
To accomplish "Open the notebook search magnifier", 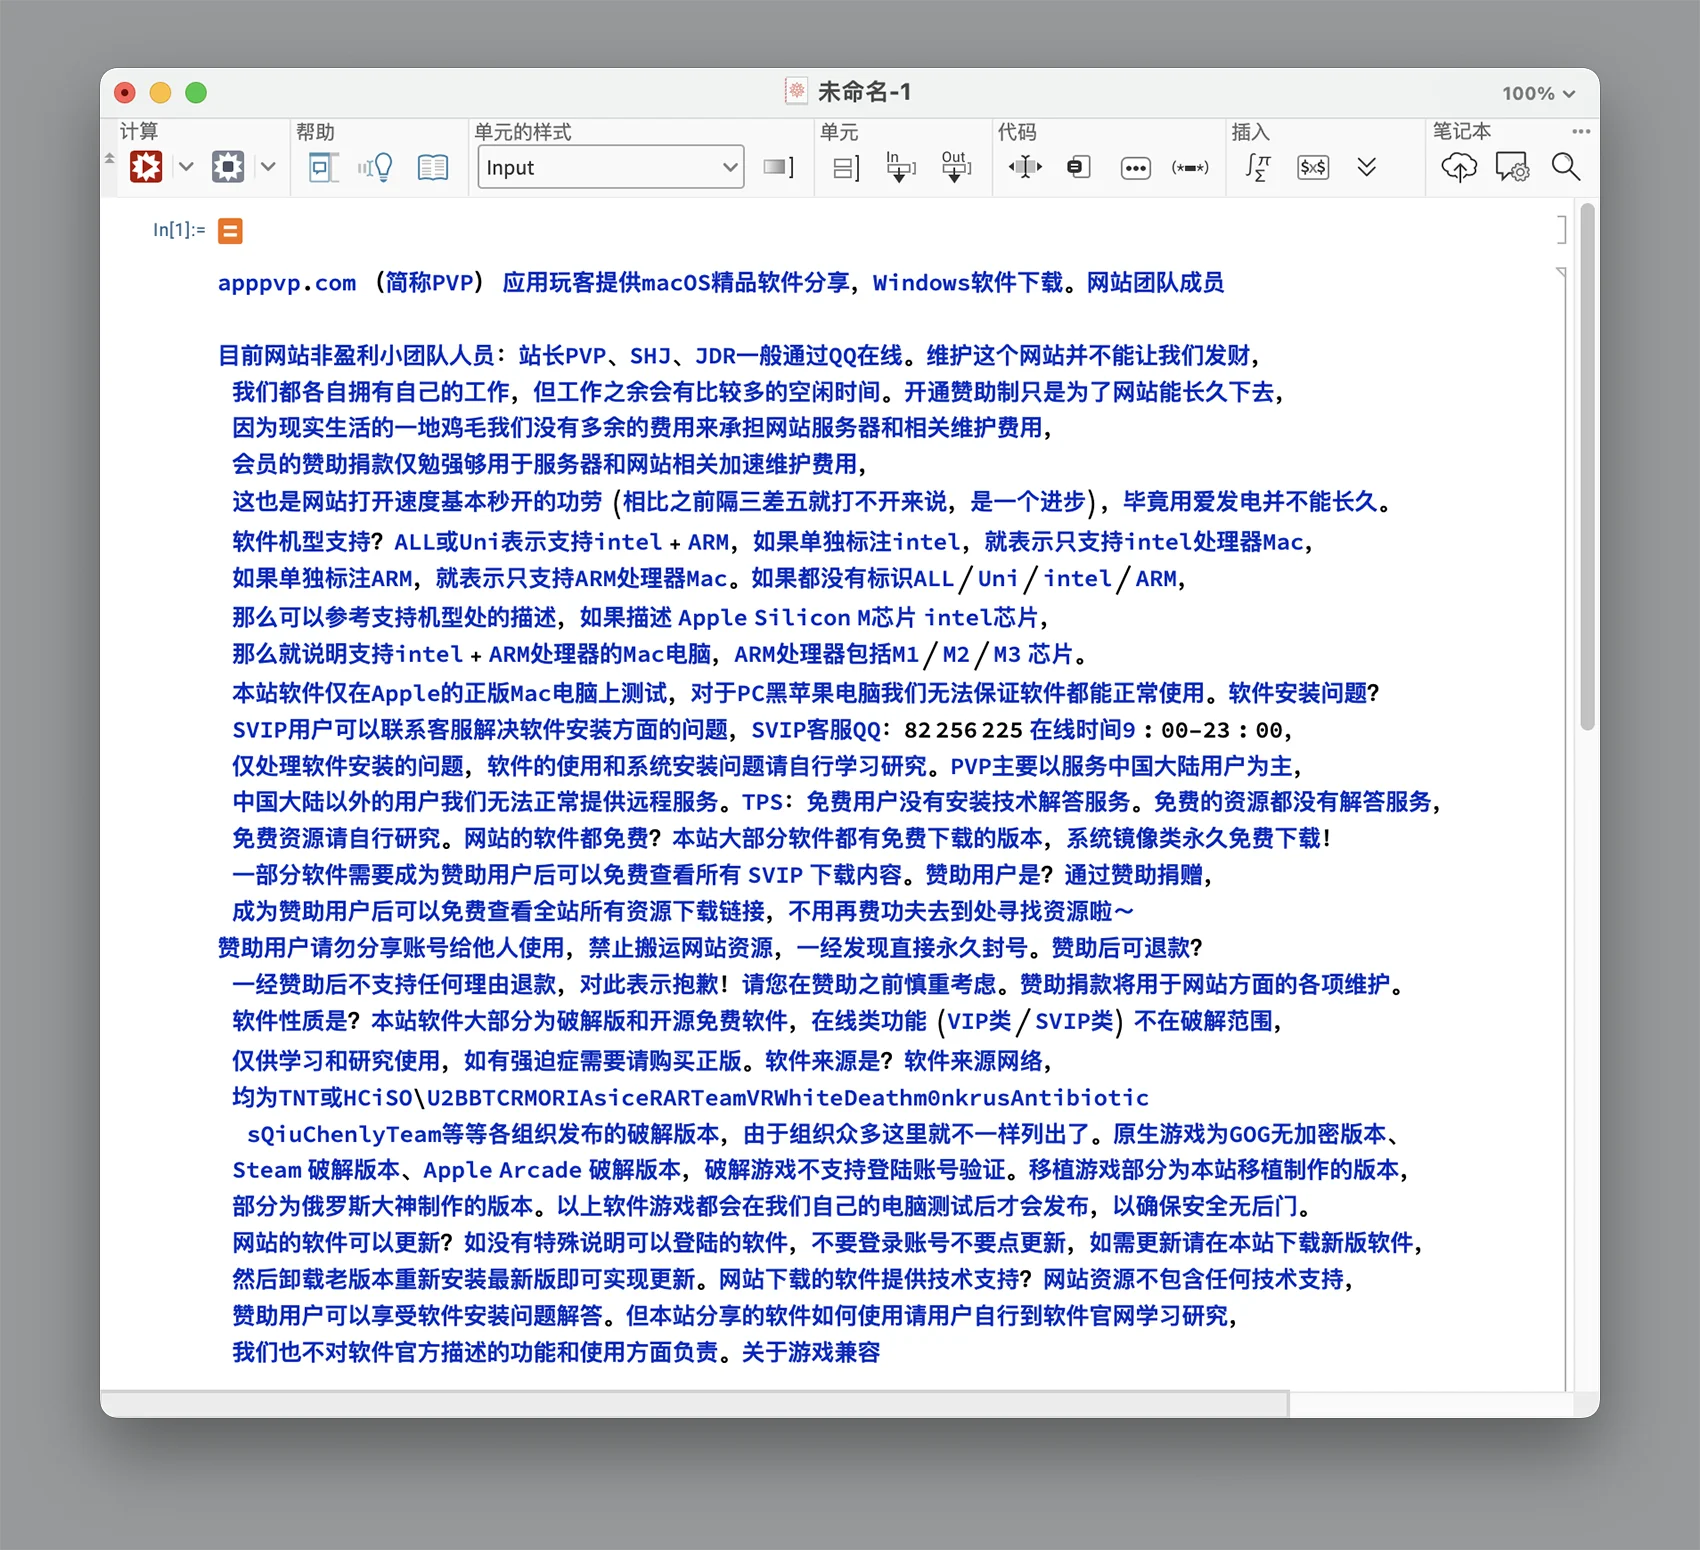I will pos(1565,167).
